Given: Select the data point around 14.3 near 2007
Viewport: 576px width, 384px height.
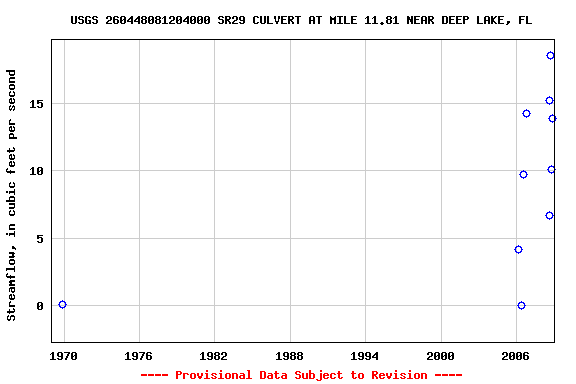Looking at the screenshot, I should click(x=526, y=114).
